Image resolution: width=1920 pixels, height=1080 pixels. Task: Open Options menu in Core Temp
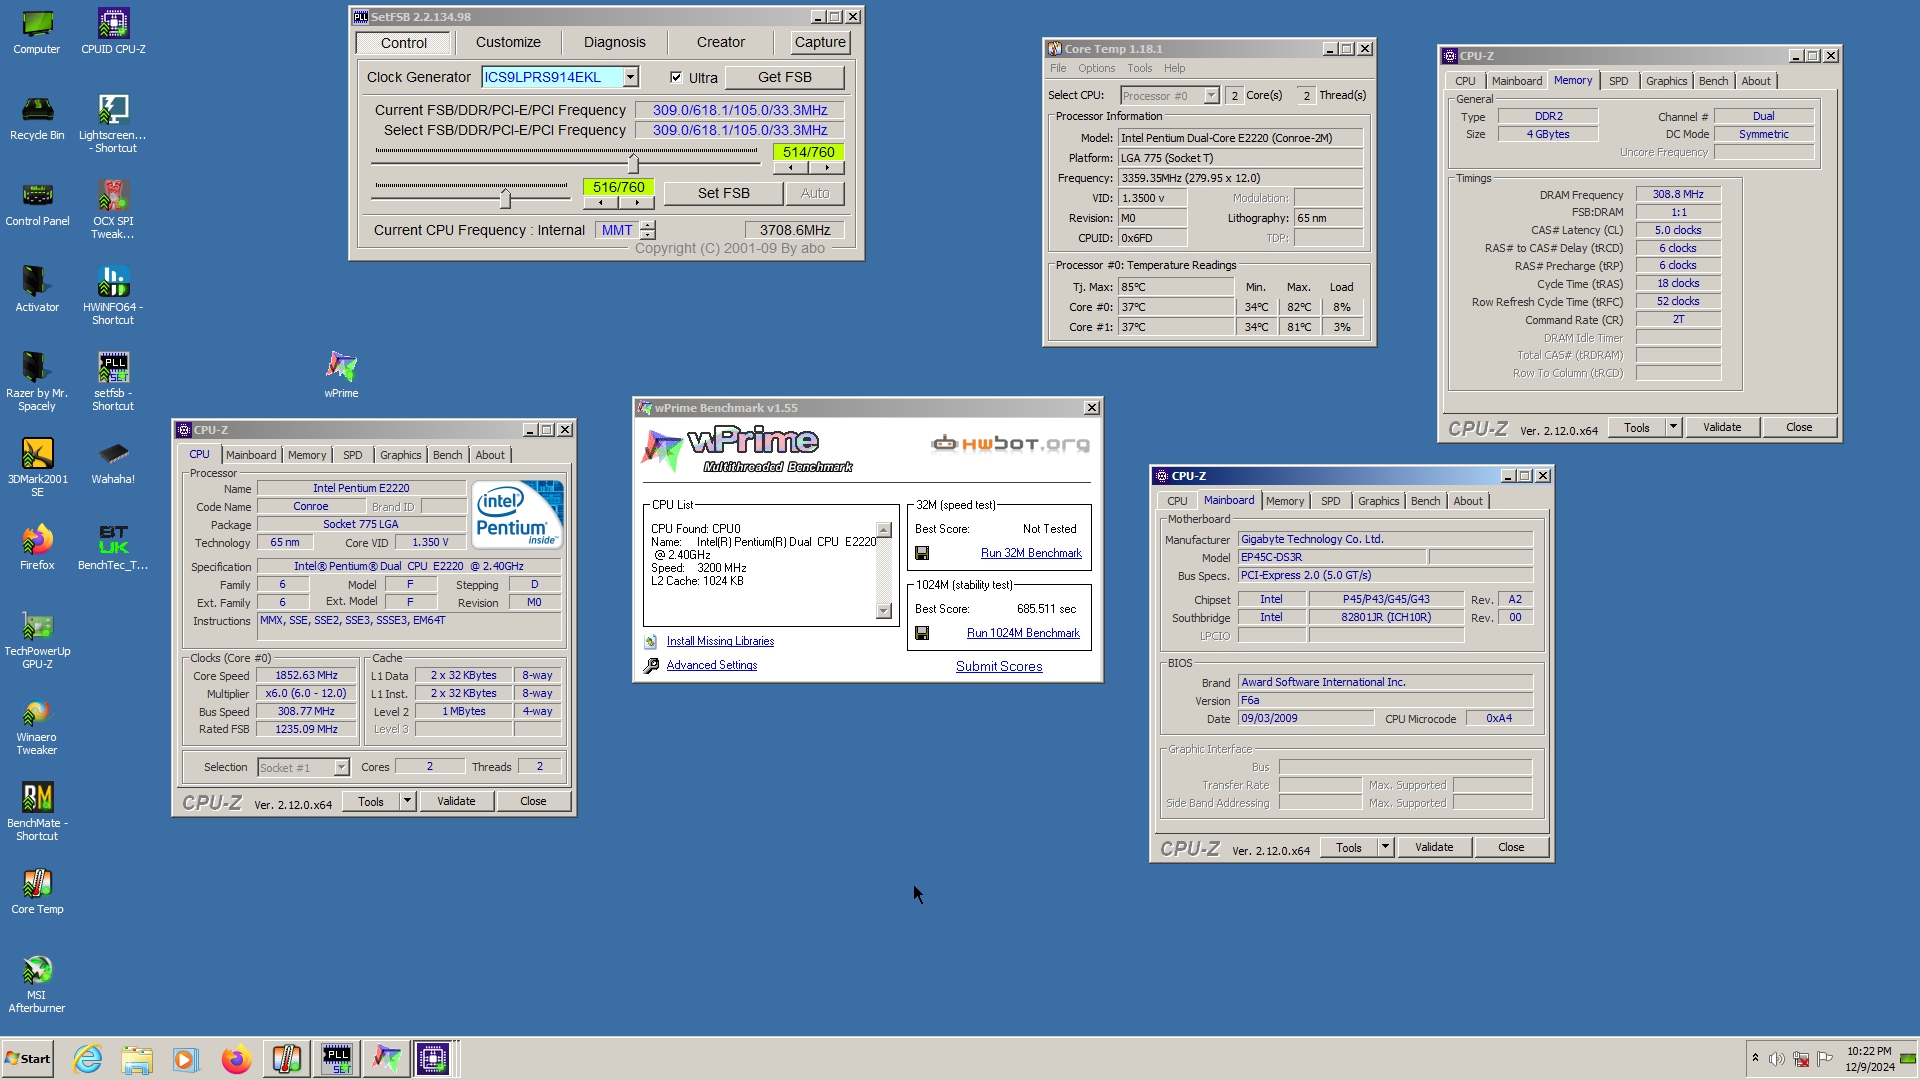tap(1096, 68)
